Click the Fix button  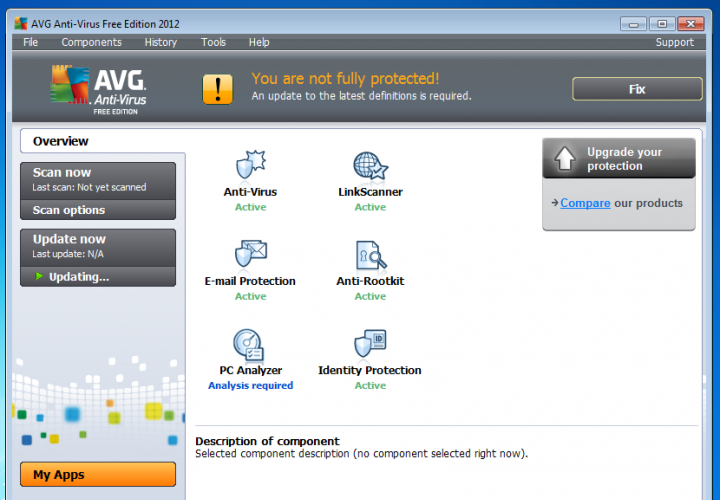tap(637, 89)
